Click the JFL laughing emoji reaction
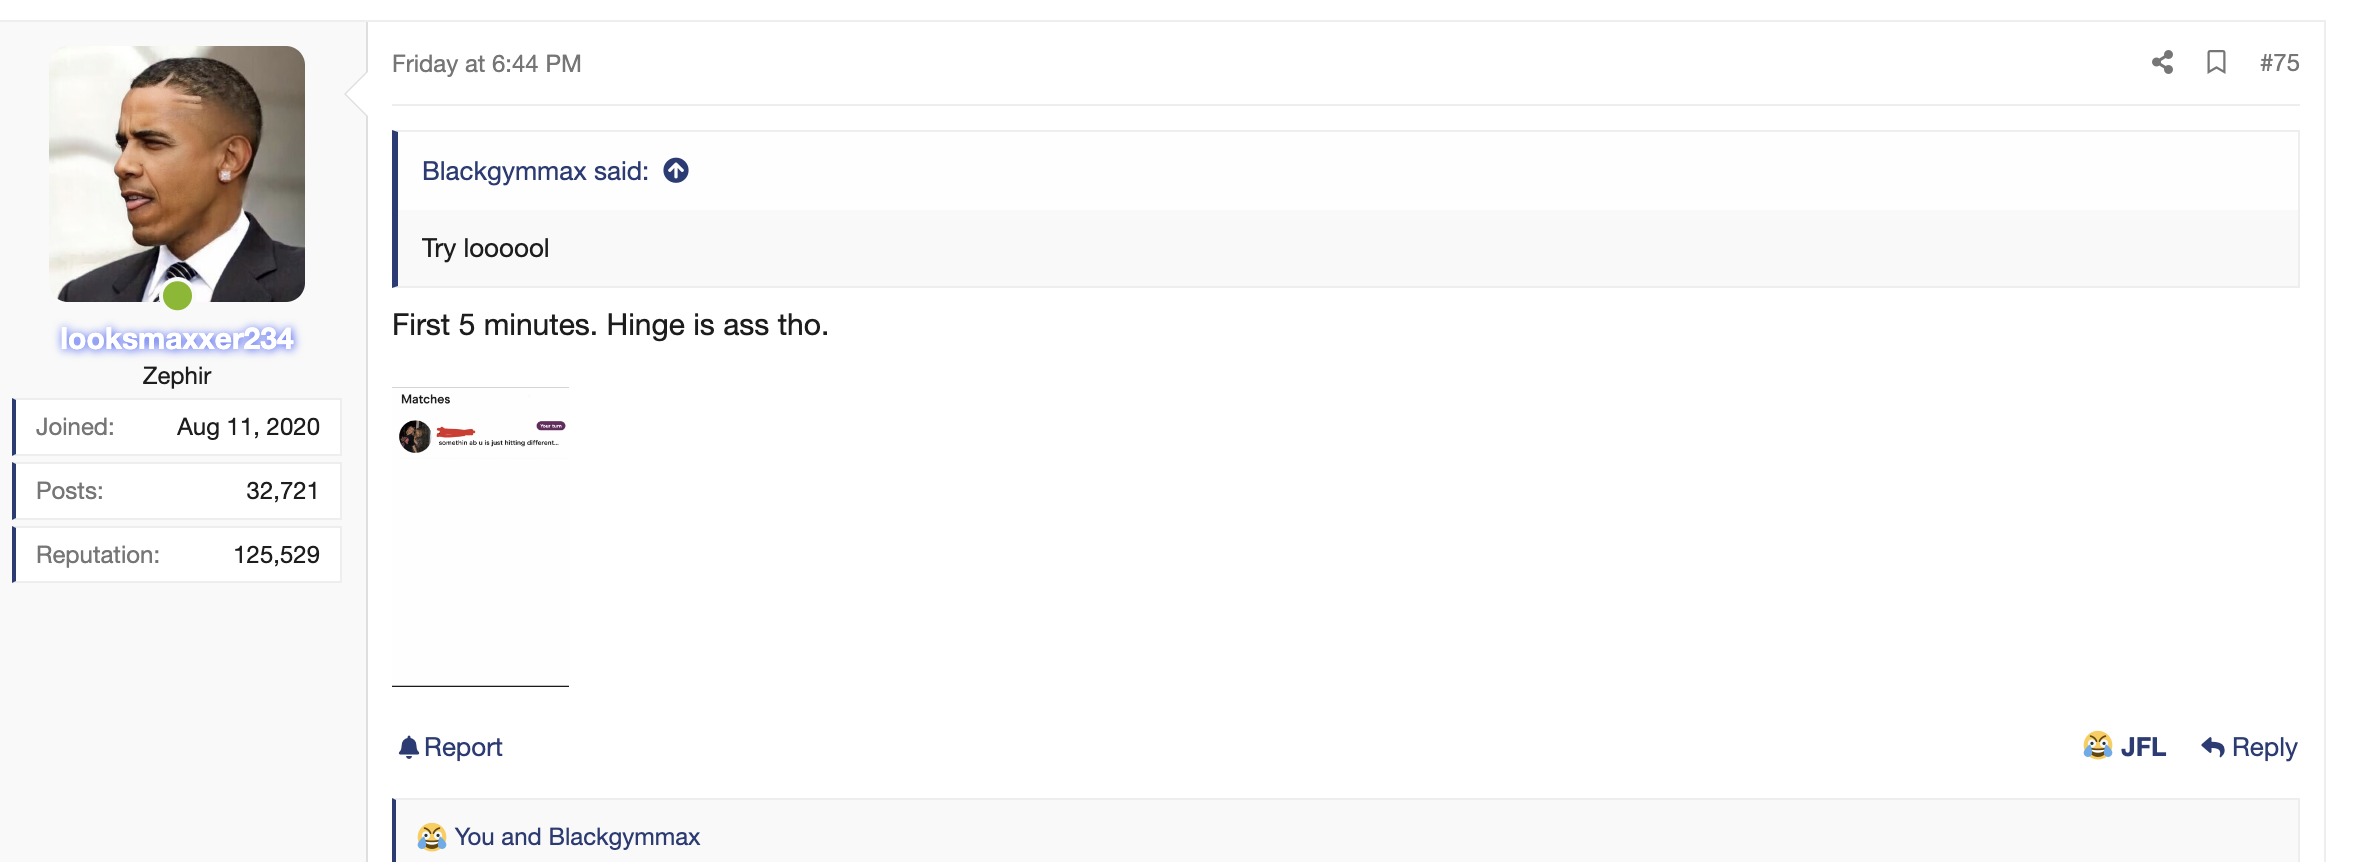 coord(2097,746)
